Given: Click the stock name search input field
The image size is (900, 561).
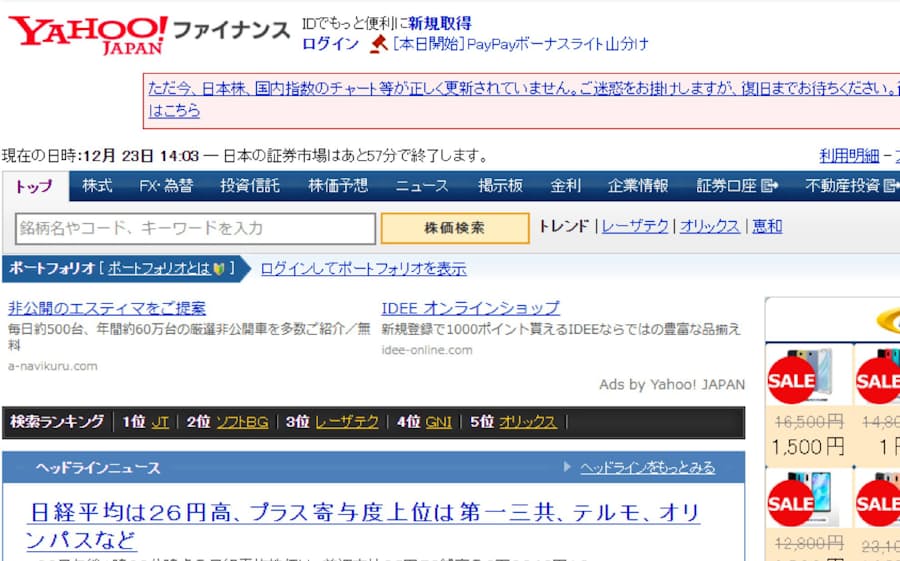Looking at the screenshot, I should pyautogui.click(x=196, y=228).
